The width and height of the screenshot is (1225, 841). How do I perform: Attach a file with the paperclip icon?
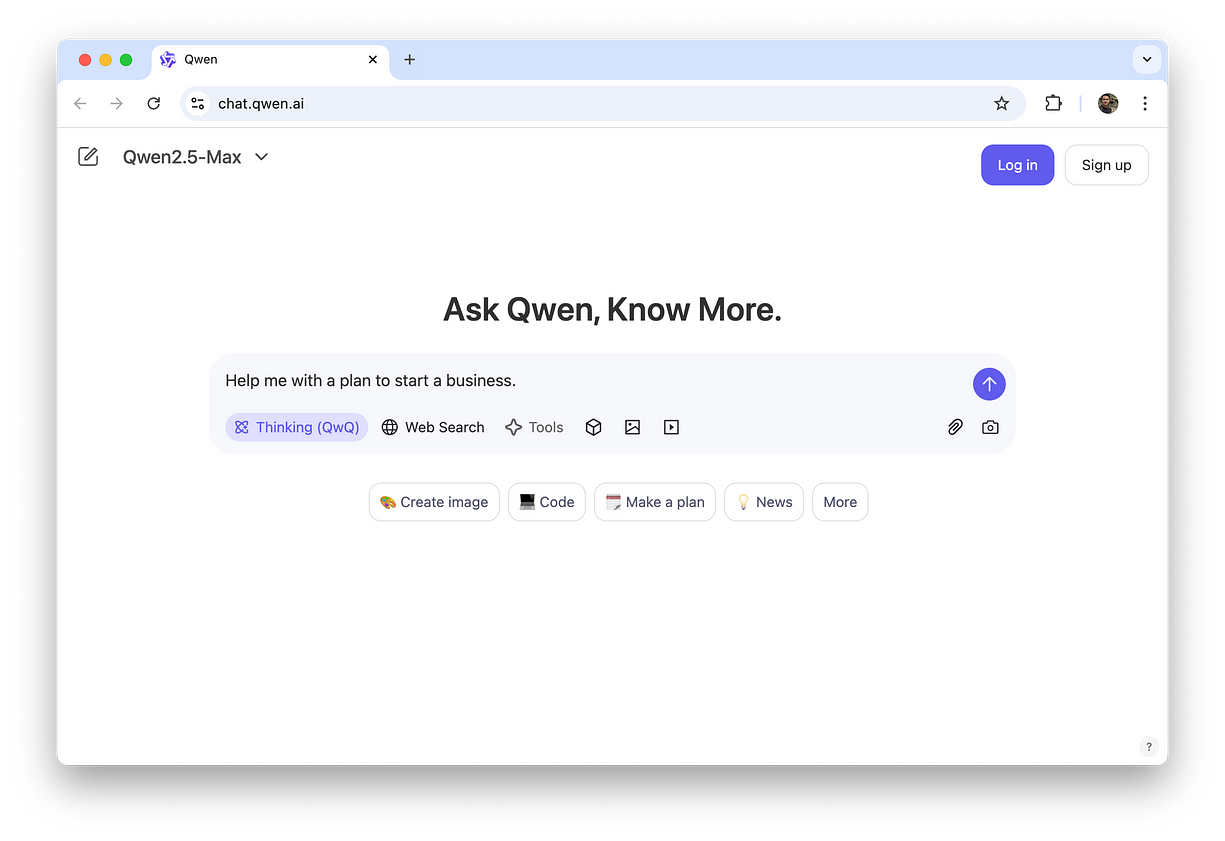click(x=955, y=427)
